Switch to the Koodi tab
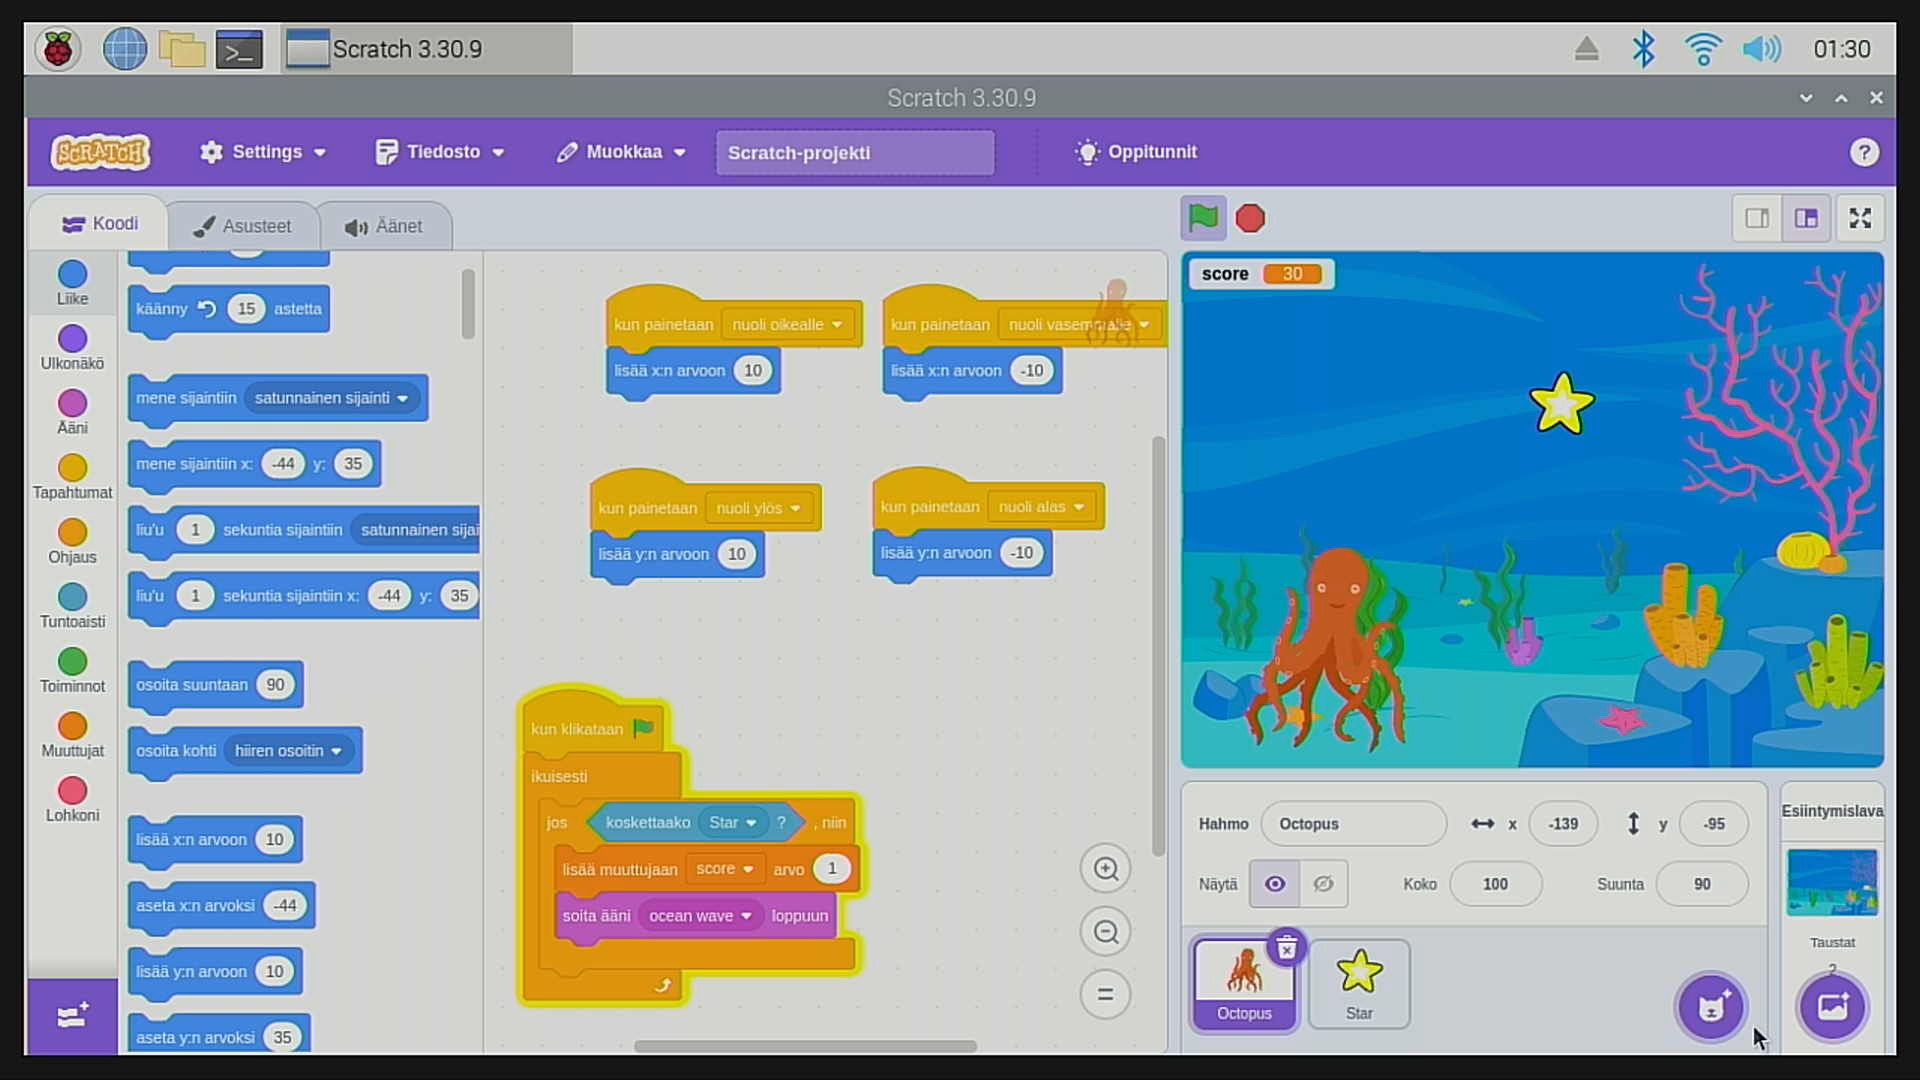 tap(100, 224)
